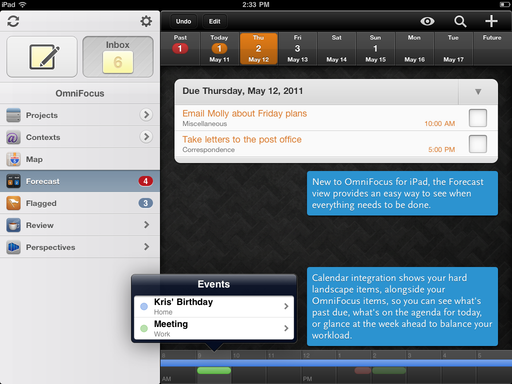Select the Past forecast tab
The image size is (512, 384).
(180, 49)
